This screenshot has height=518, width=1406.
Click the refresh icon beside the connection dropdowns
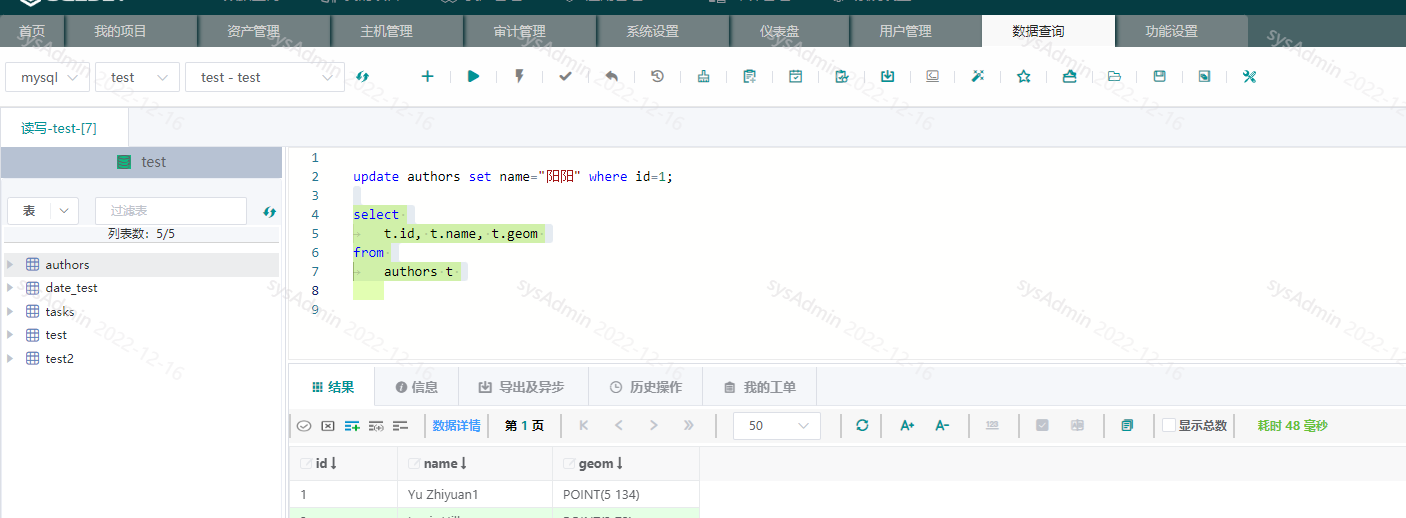coord(363,76)
